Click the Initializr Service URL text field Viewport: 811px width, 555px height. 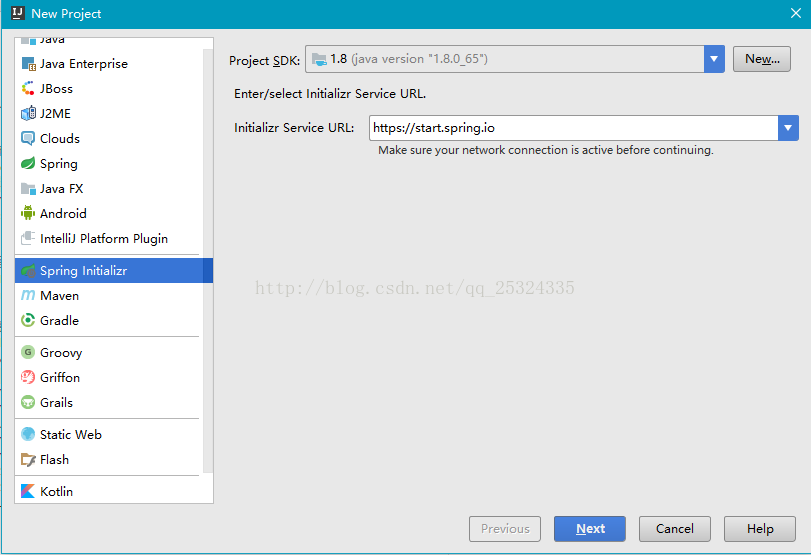[573, 128]
